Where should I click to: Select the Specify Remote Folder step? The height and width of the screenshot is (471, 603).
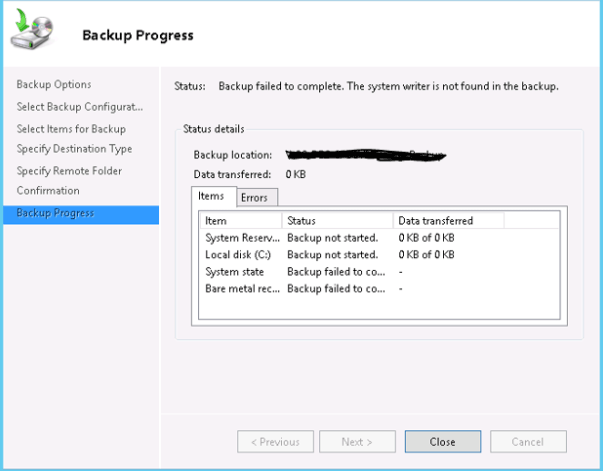click(69, 171)
